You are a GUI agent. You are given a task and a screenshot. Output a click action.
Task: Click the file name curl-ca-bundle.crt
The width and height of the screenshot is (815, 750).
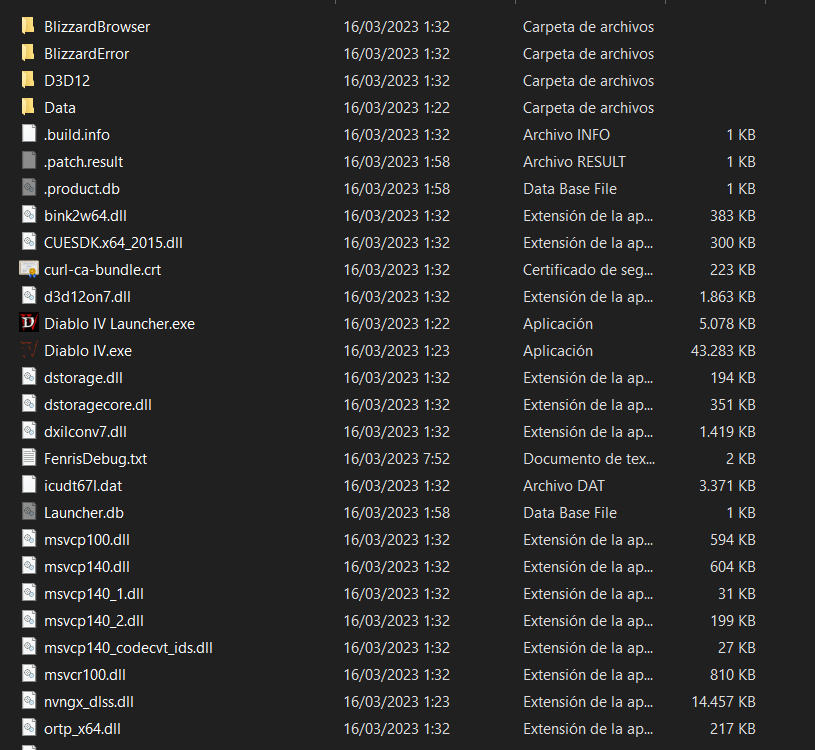coord(103,270)
